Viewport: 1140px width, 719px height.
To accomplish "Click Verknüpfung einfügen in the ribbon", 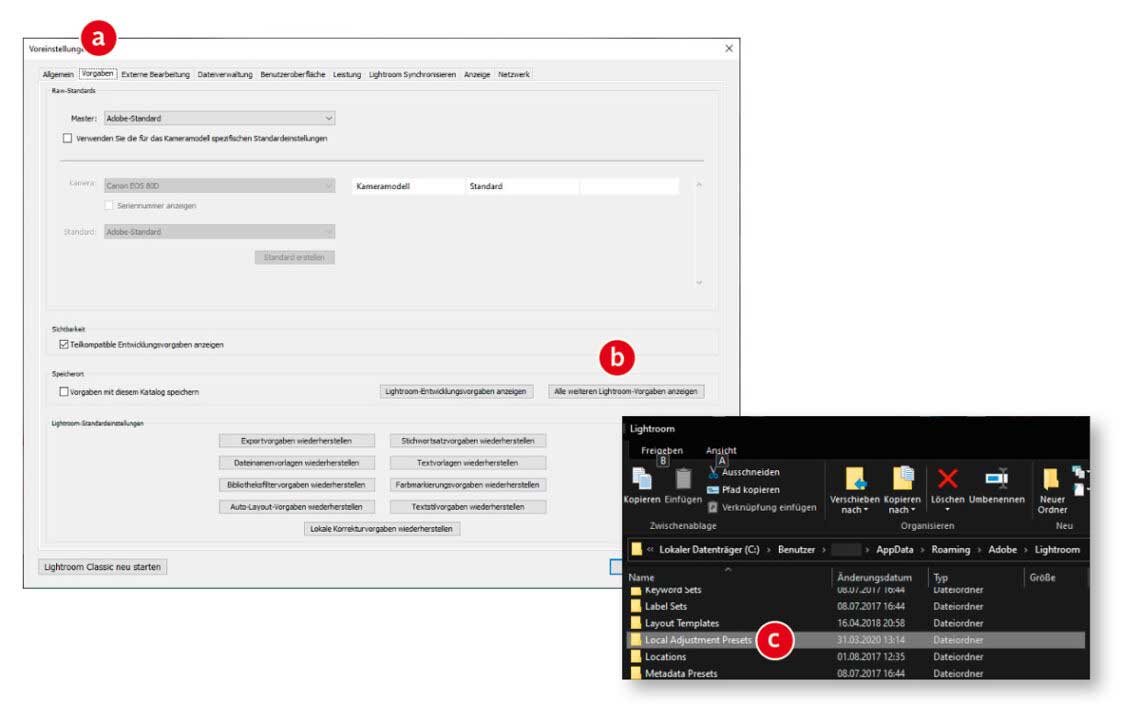I will 762,507.
